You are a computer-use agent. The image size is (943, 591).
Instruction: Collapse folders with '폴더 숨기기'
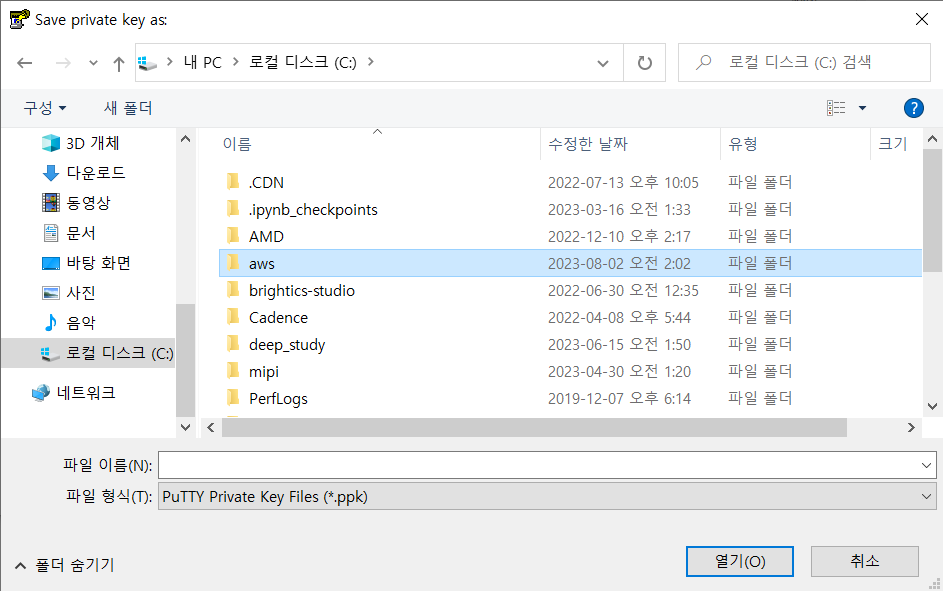tap(64, 565)
